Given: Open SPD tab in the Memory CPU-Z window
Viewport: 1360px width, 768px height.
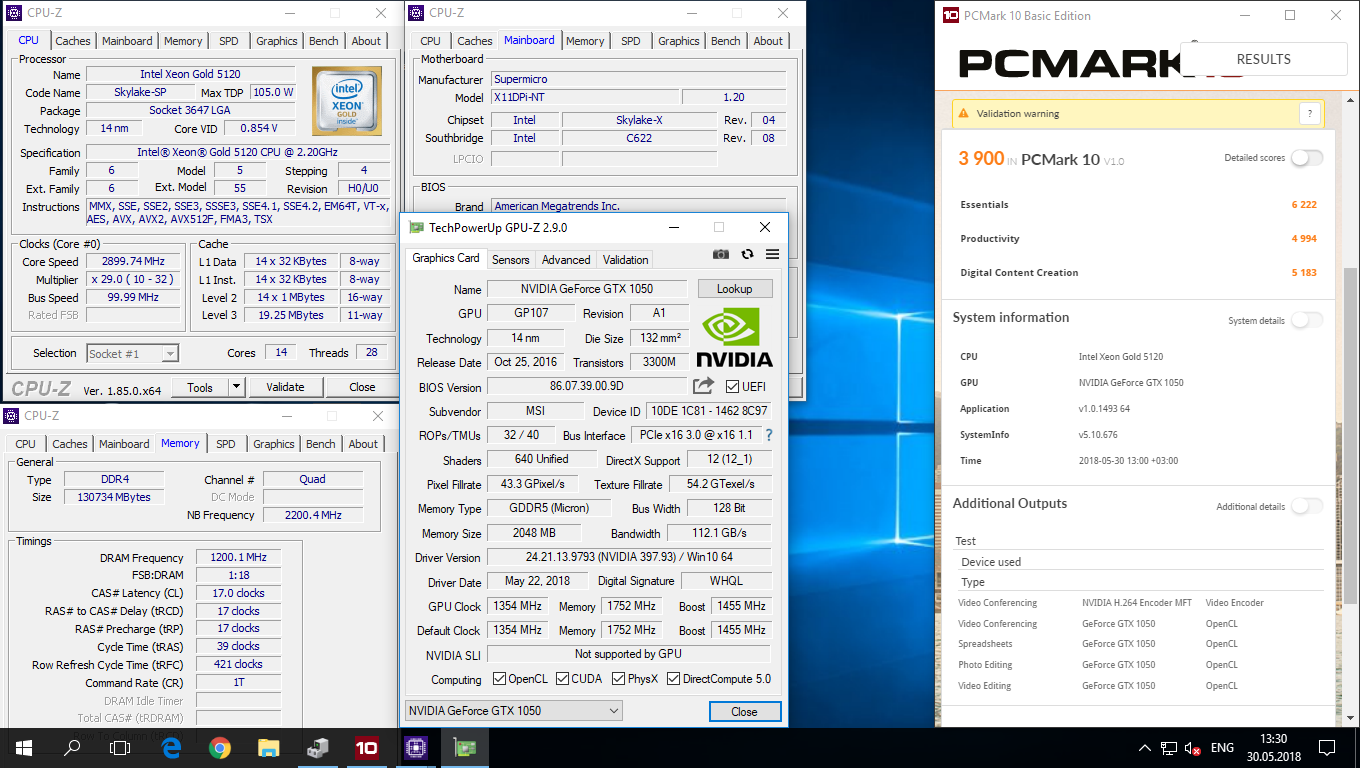Looking at the screenshot, I should click(x=226, y=444).
